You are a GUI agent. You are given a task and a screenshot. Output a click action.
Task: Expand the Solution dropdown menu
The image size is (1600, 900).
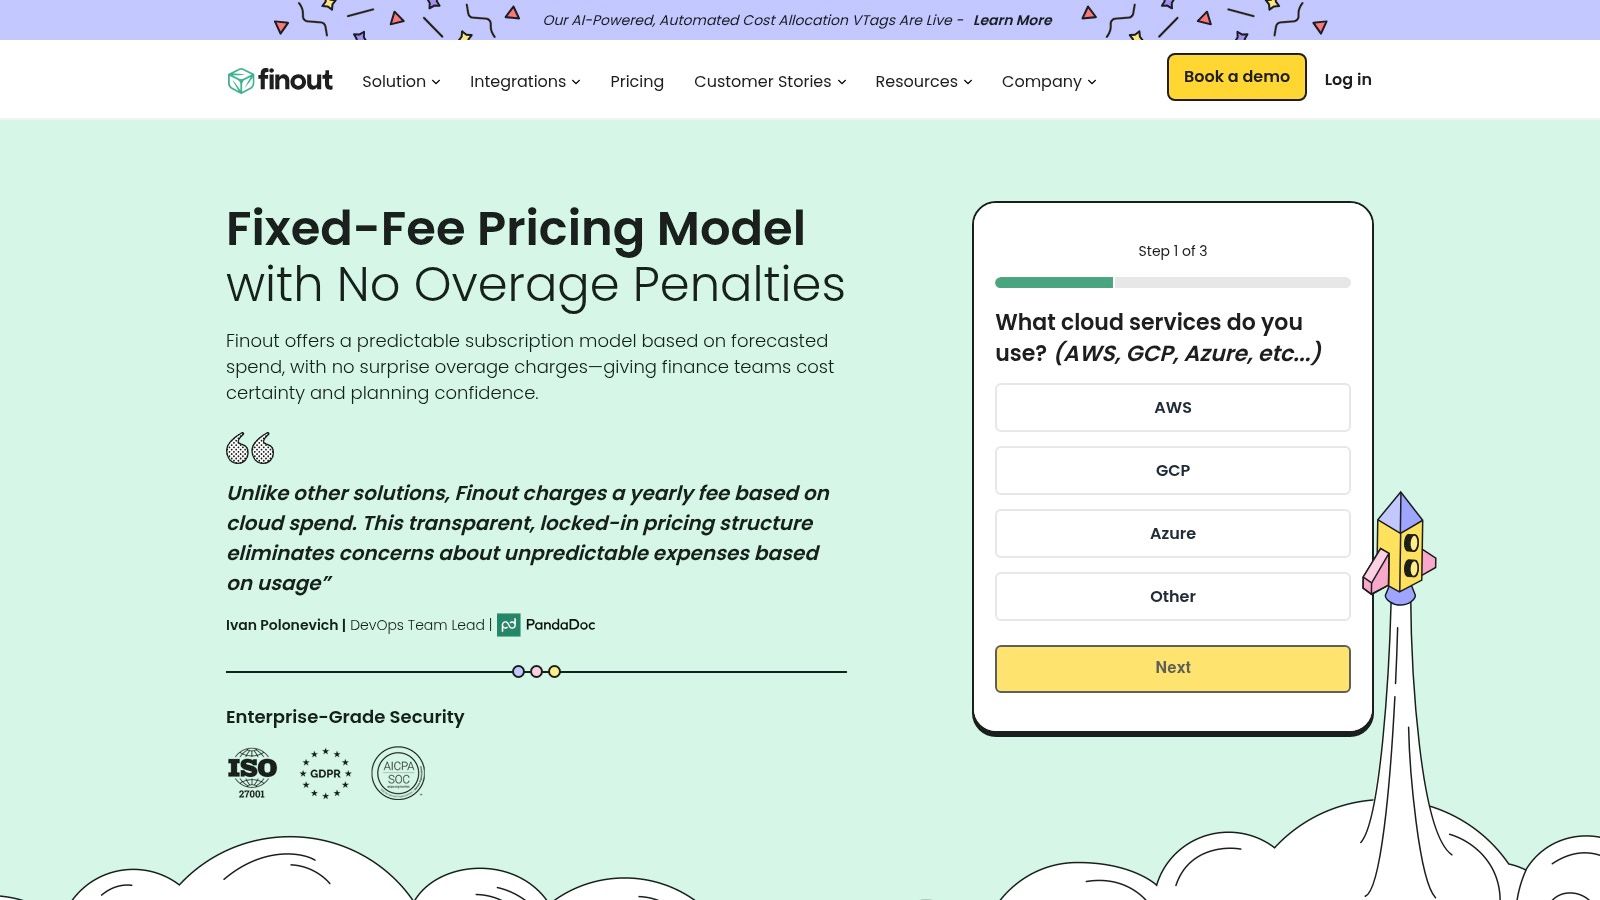(401, 81)
